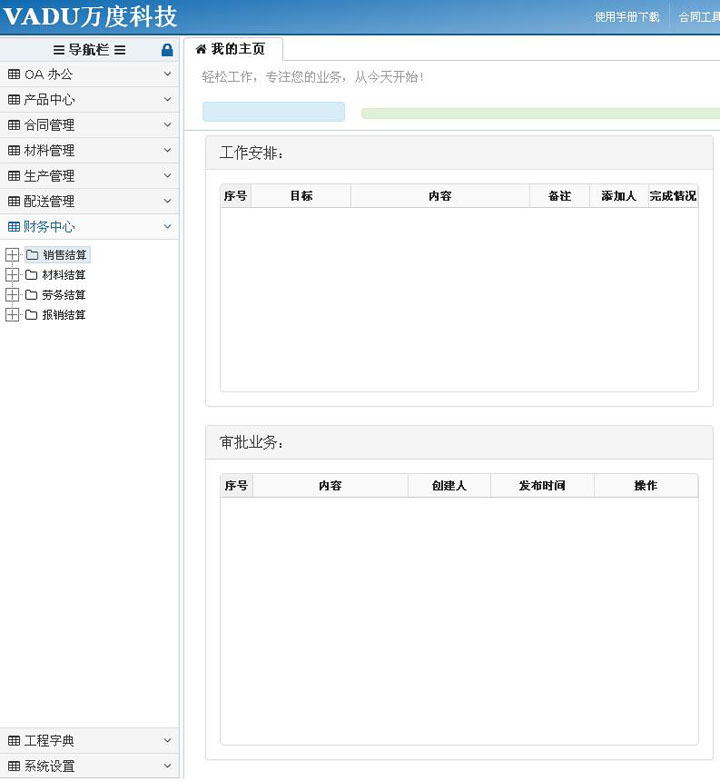Click the folder icon next to 销售结算
Image resolution: width=720 pixels, height=781 pixels.
point(32,255)
